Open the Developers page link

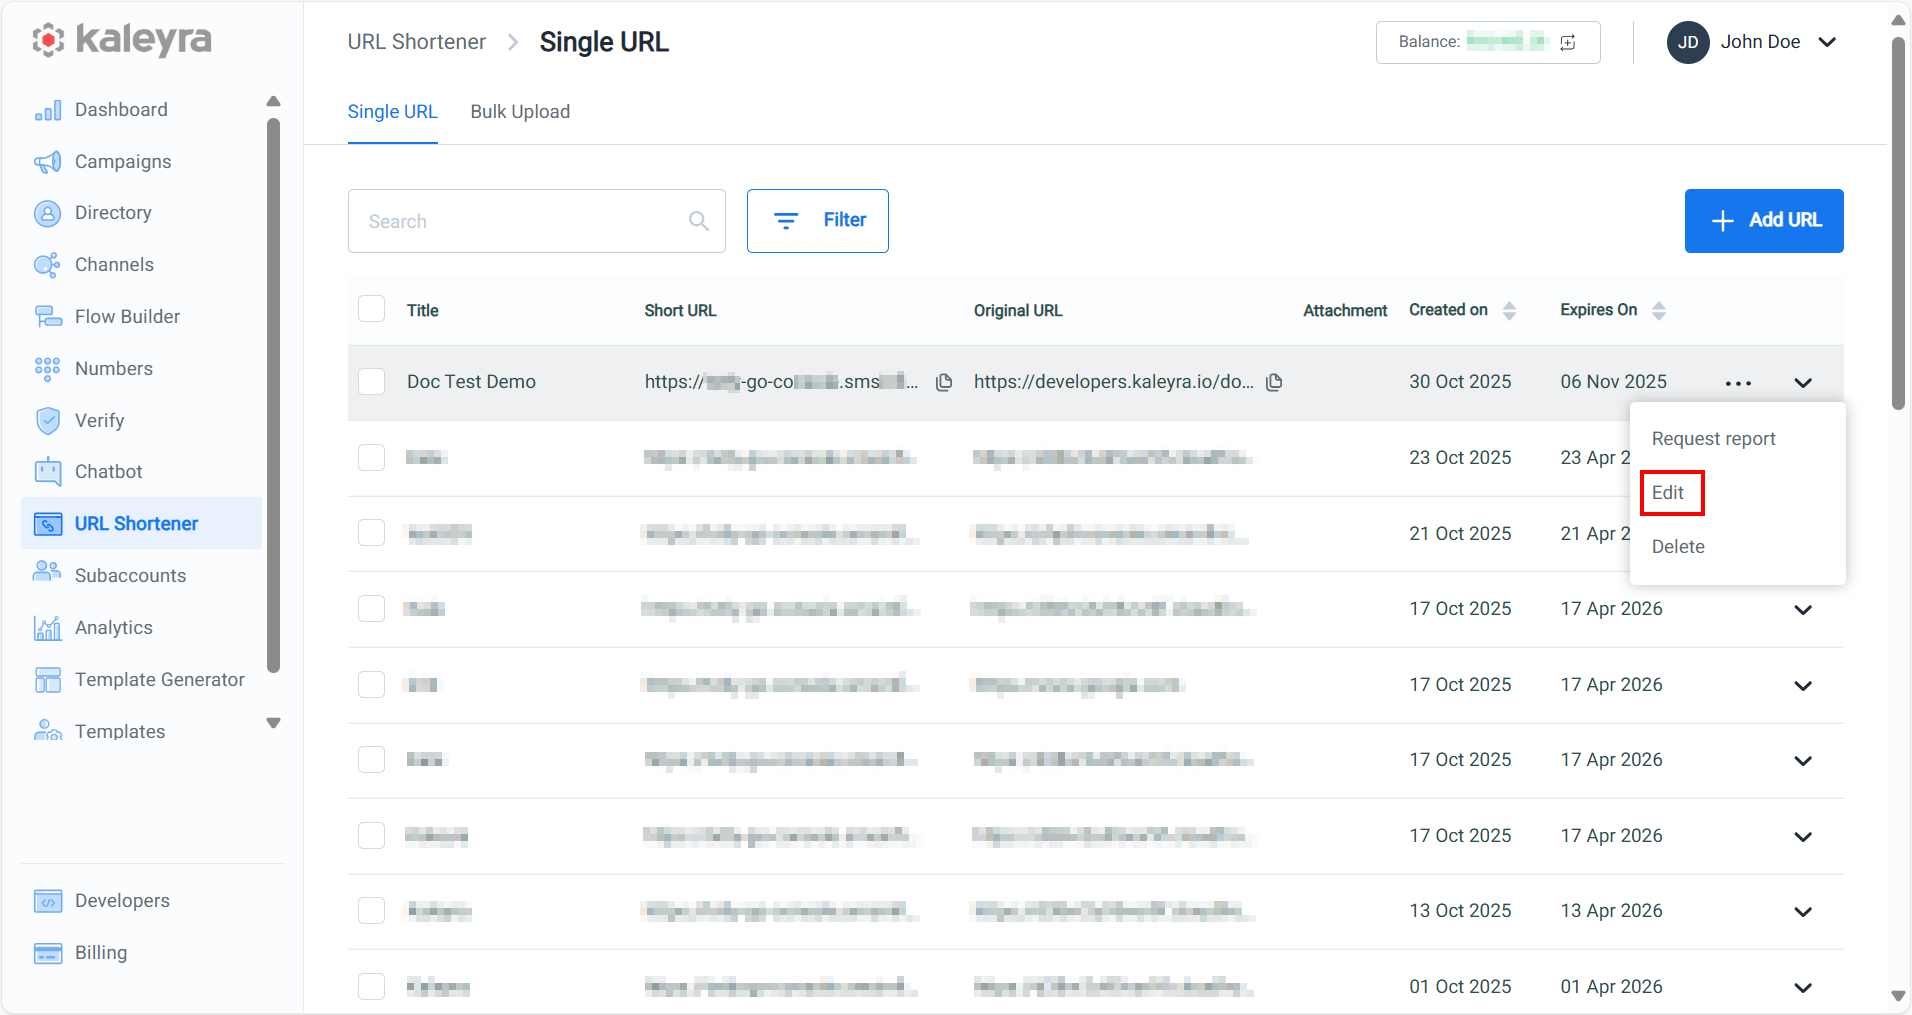point(122,901)
